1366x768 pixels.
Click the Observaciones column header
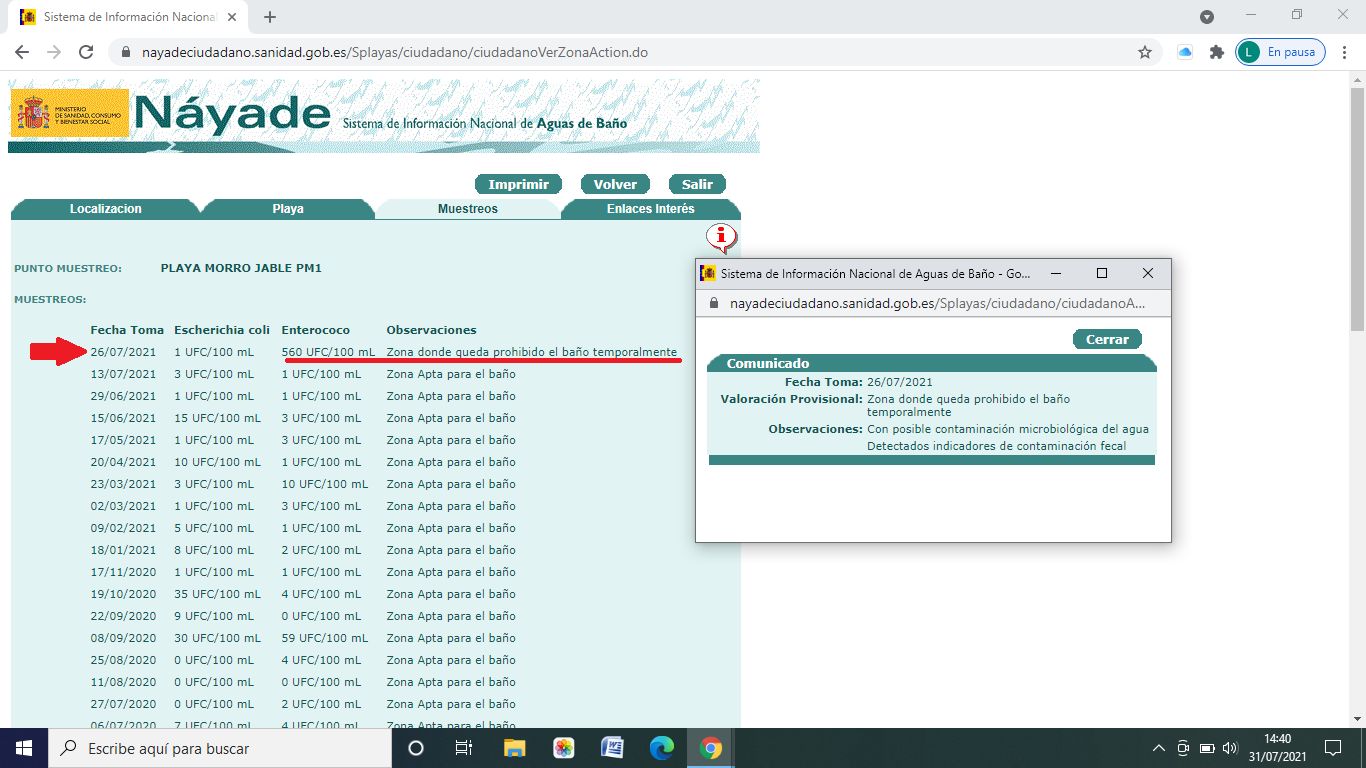click(x=431, y=330)
